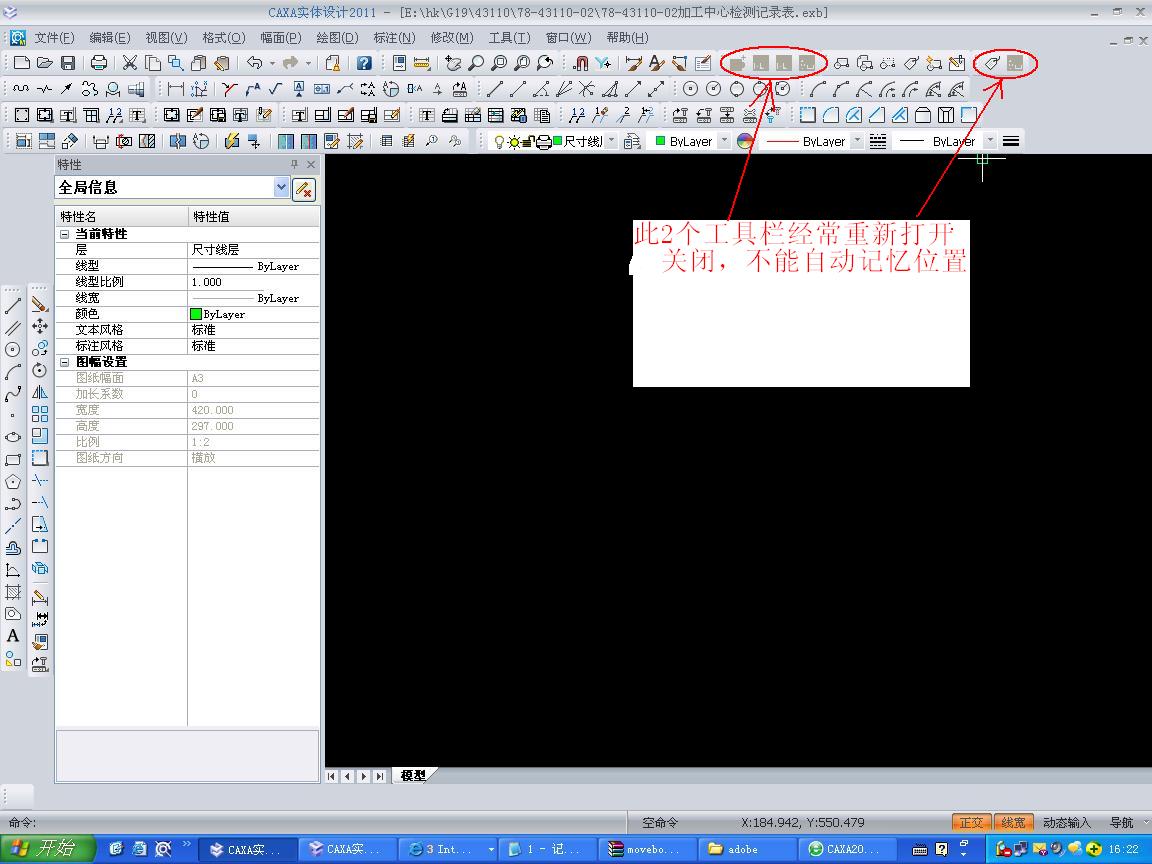This screenshot has height=864, width=1152.
Task: Click the blue question mark help icon
Action: pyautogui.click(x=364, y=63)
